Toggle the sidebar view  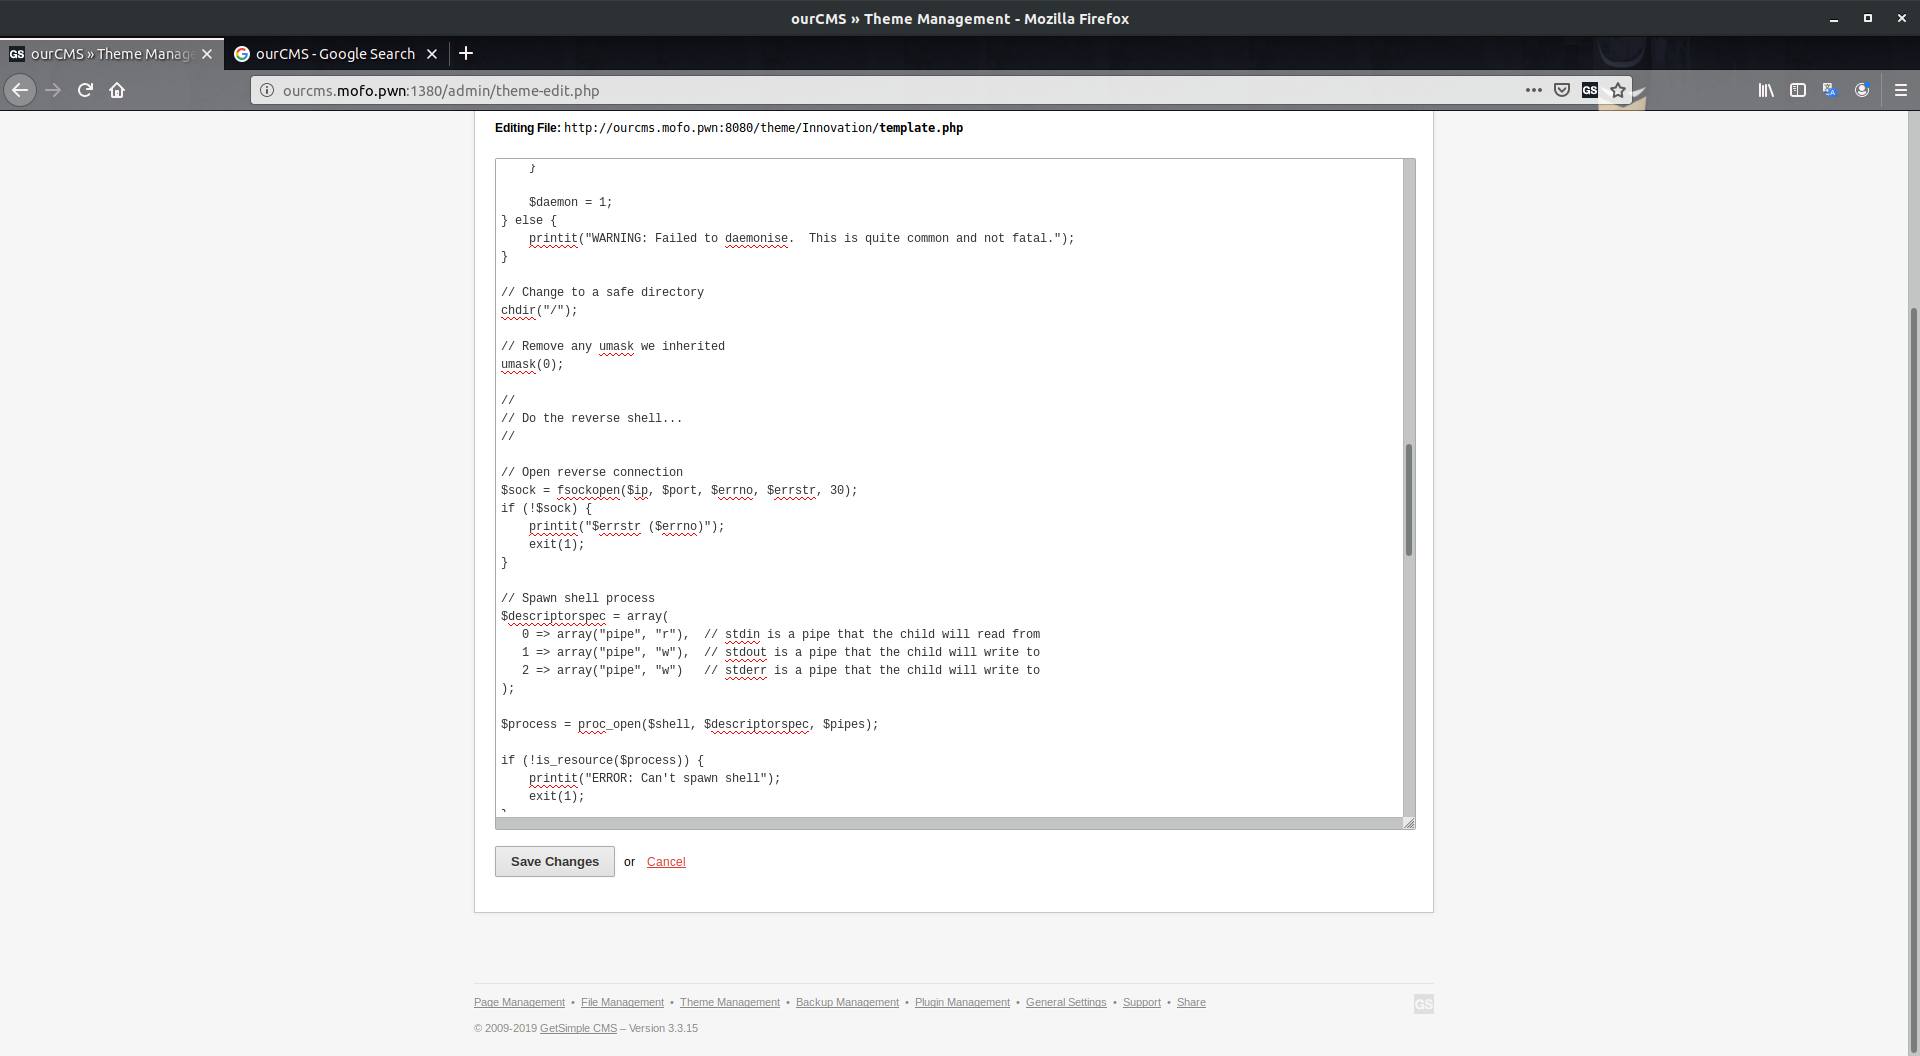tap(1798, 90)
